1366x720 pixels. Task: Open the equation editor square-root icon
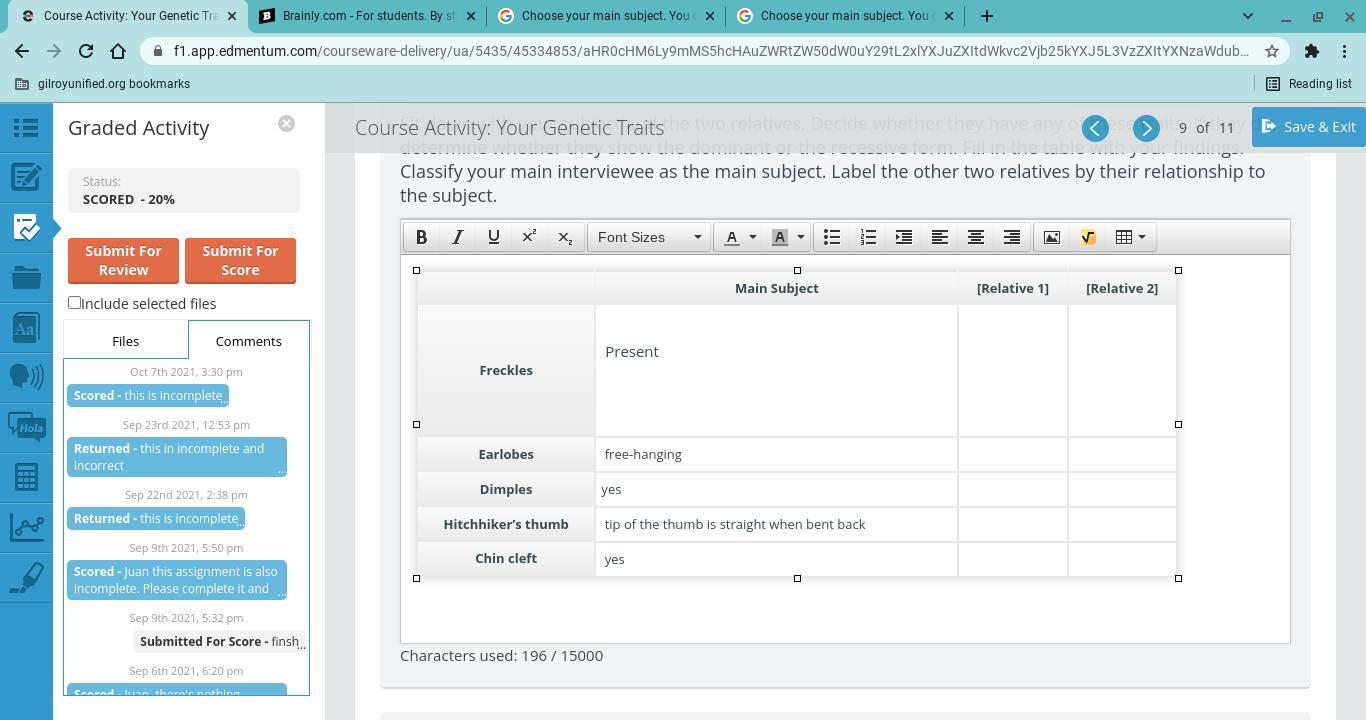coord(1088,237)
